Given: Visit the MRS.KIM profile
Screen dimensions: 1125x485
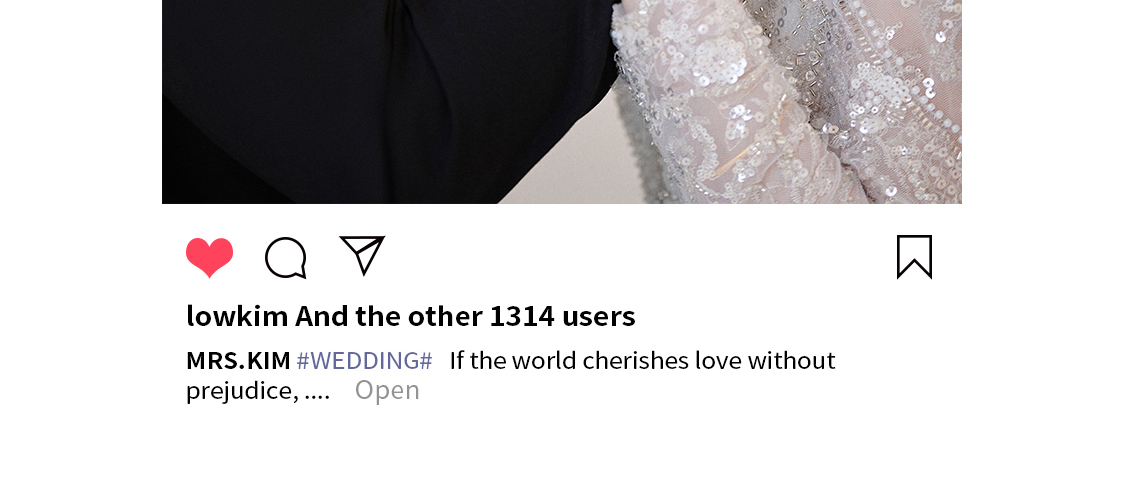Looking at the screenshot, I should 238,360.
